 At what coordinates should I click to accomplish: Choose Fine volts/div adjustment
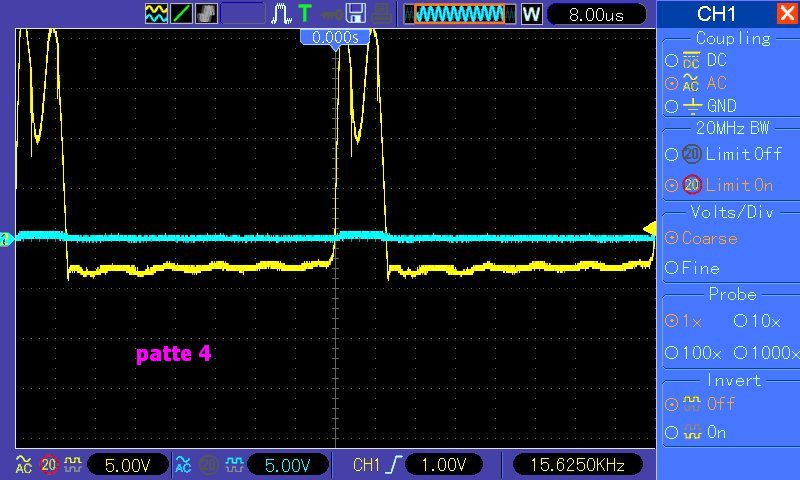click(671, 268)
